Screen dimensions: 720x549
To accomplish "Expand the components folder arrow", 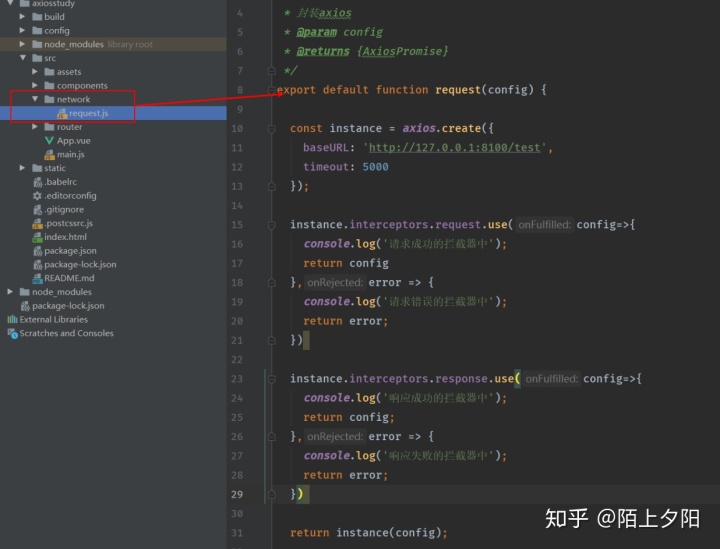I will 35,85.
